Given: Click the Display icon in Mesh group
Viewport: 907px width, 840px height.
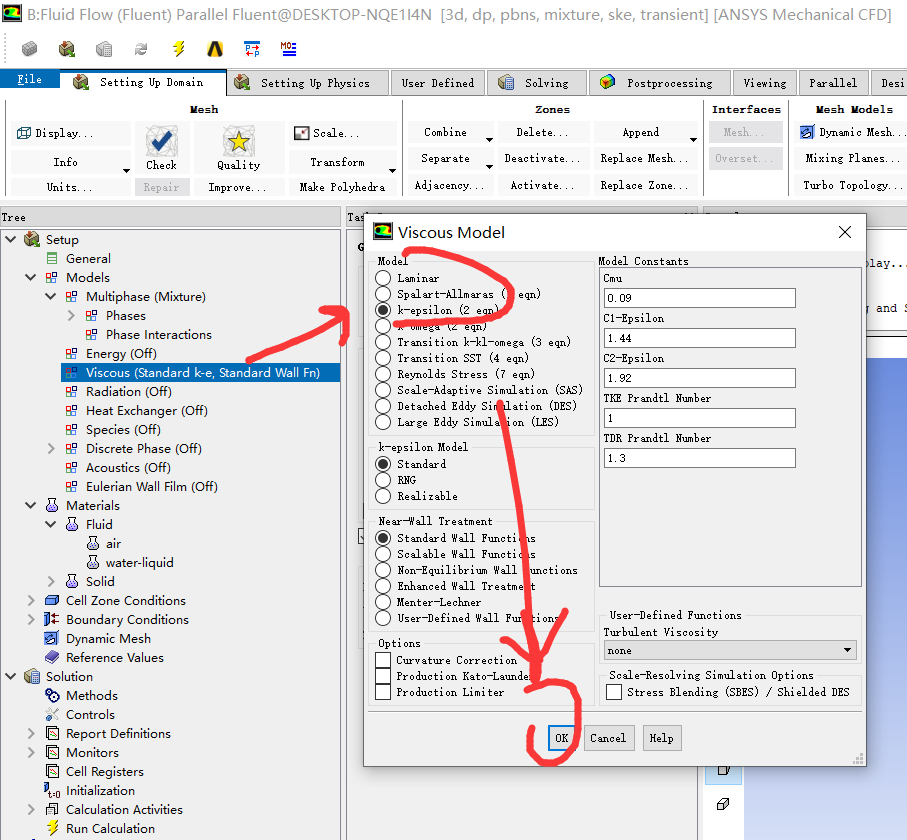Looking at the screenshot, I should point(24,133).
